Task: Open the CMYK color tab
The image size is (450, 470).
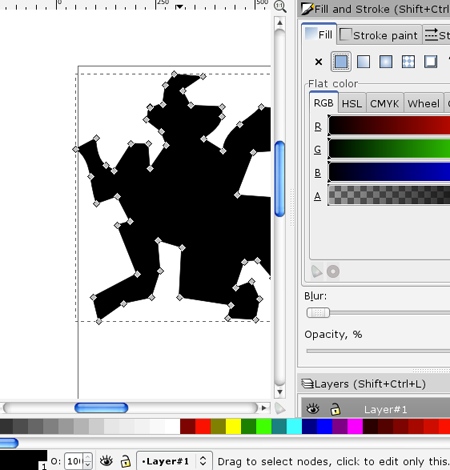Action: pos(384,104)
